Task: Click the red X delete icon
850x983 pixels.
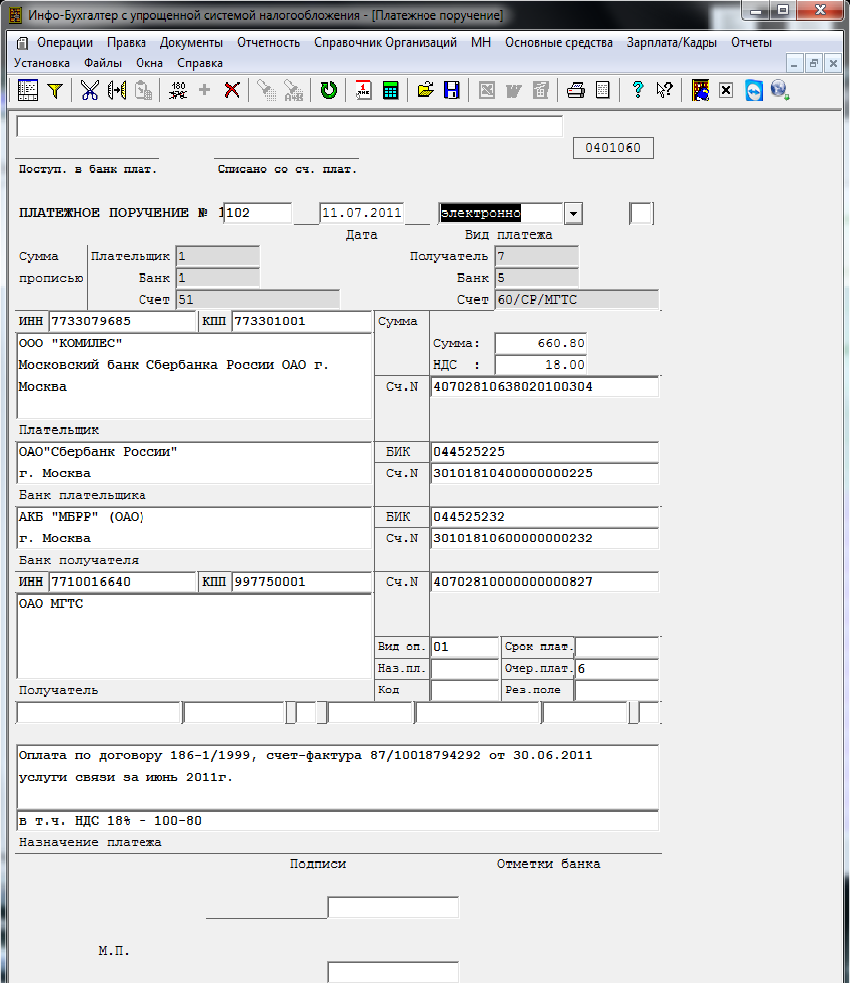Action: tap(232, 91)
